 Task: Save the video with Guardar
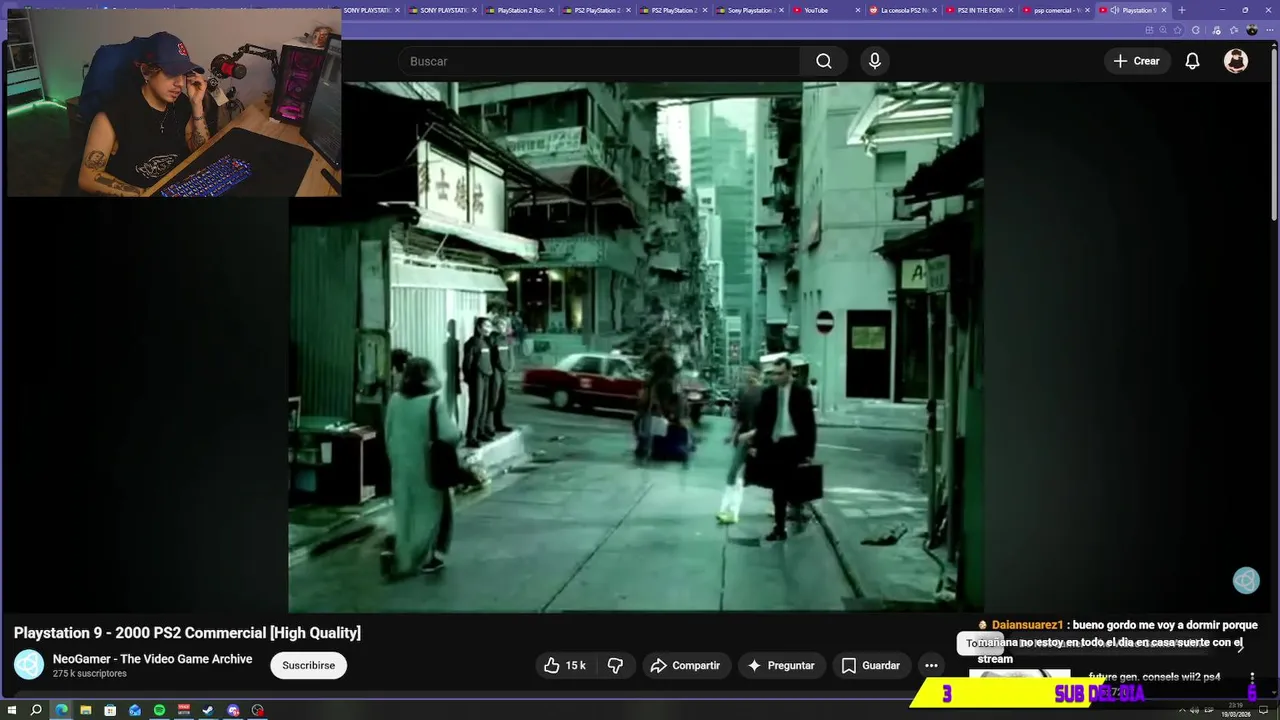(x=871, y=665)
